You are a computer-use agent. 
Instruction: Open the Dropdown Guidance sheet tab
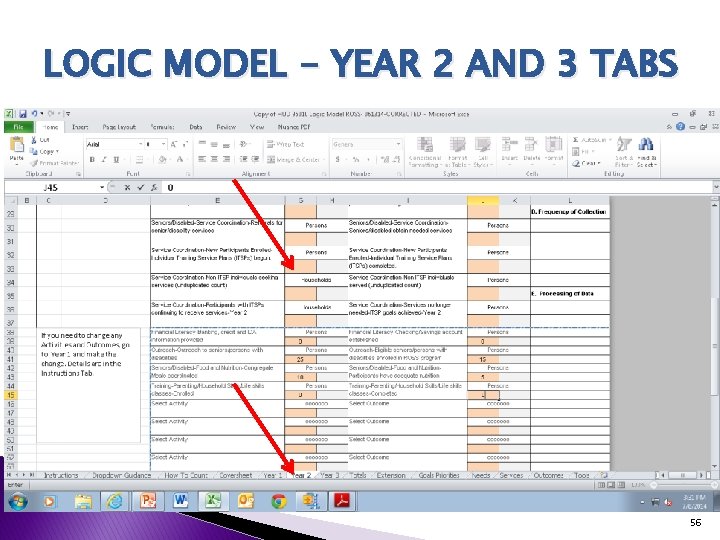pos(122,475)
